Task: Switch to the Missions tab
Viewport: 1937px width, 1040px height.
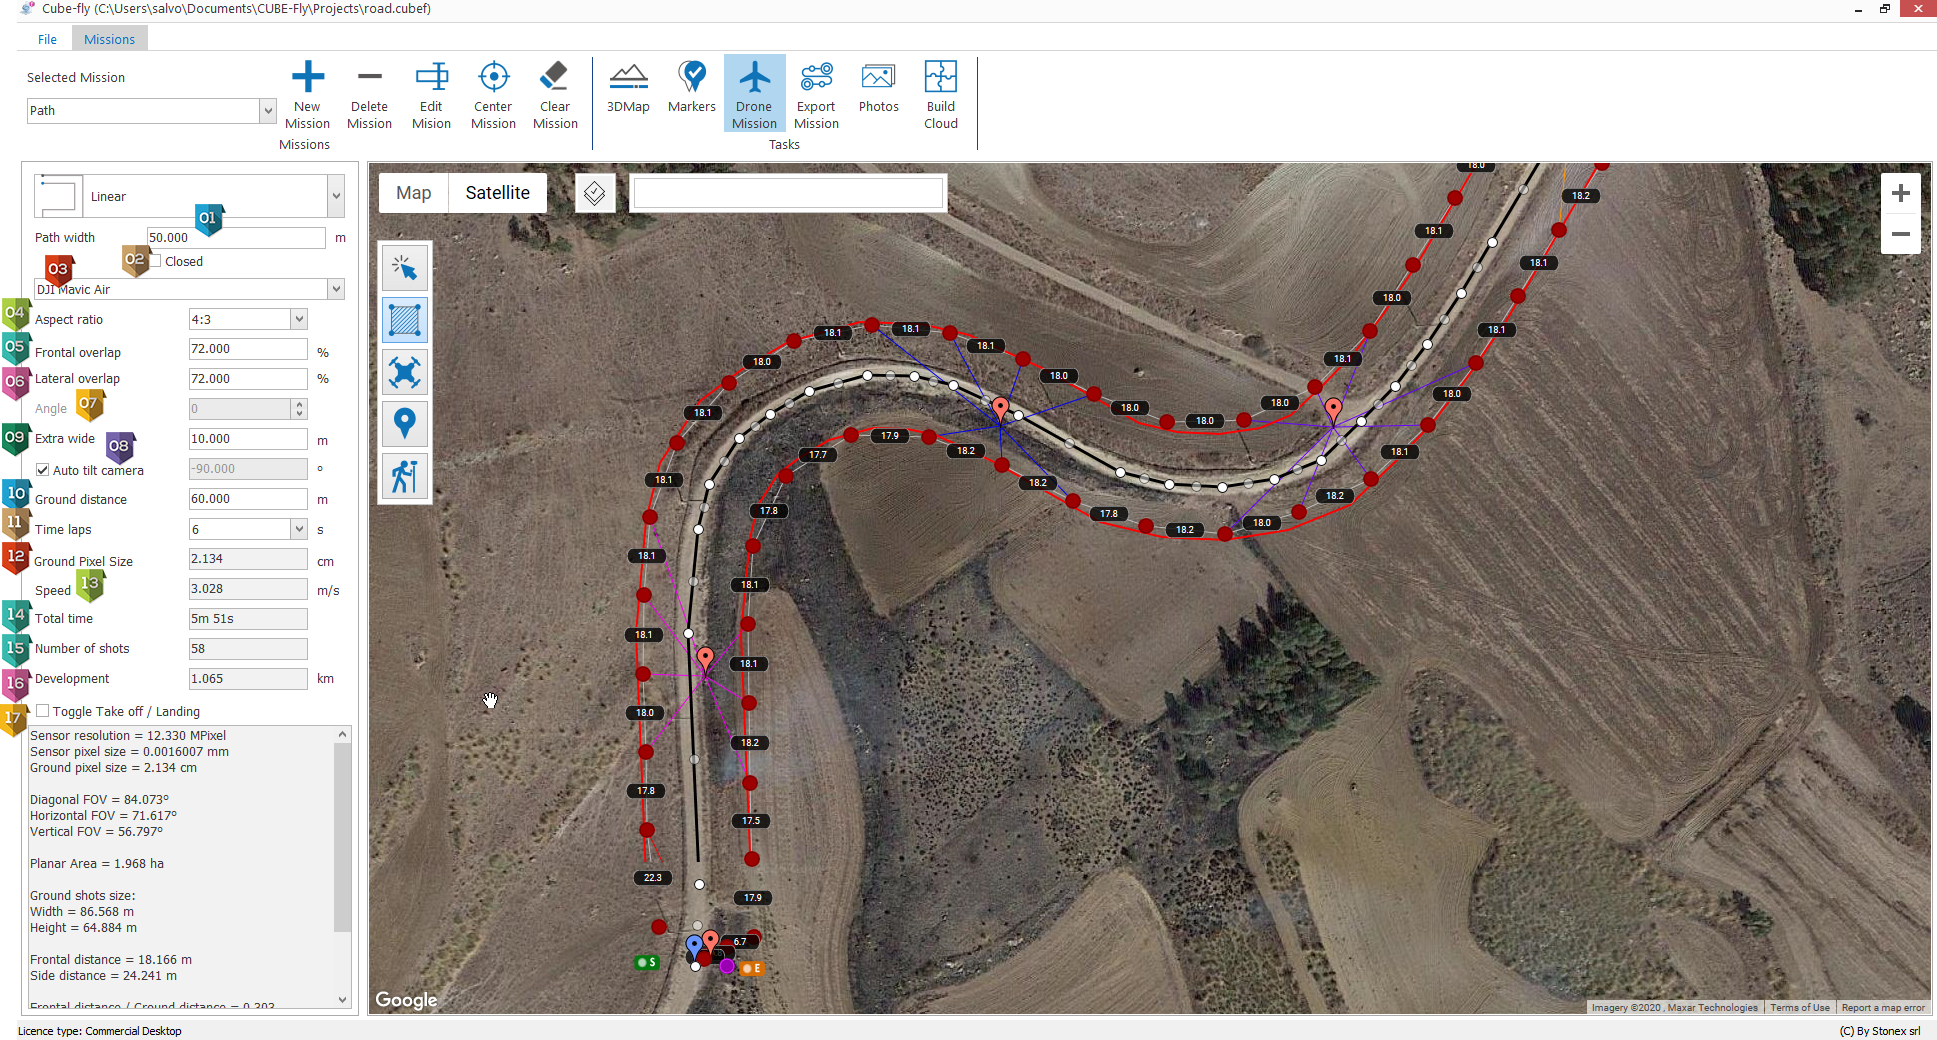Action: click(x=109, y=39)
